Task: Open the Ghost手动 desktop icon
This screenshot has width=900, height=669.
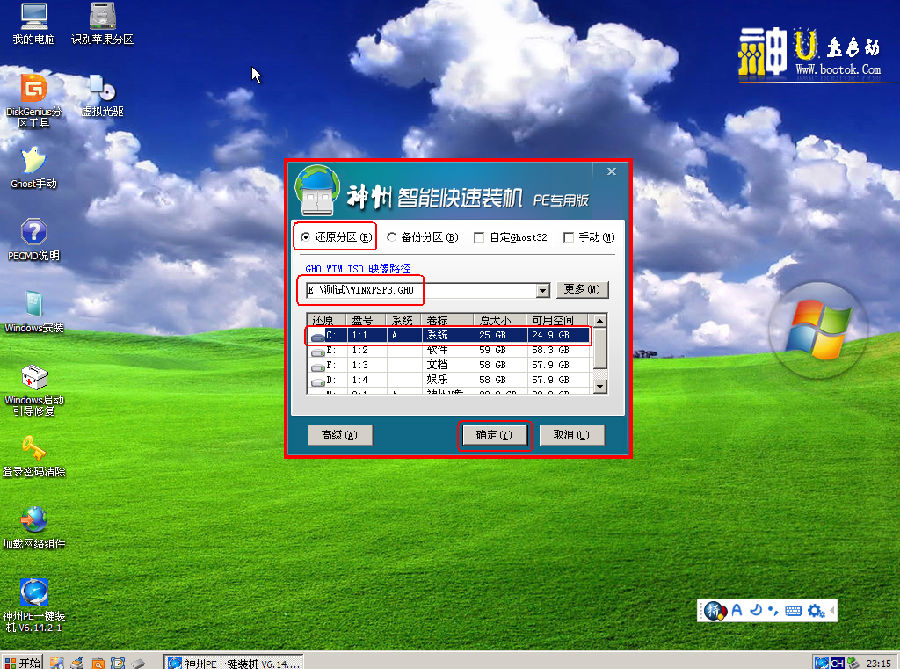Action: (33, 161)
